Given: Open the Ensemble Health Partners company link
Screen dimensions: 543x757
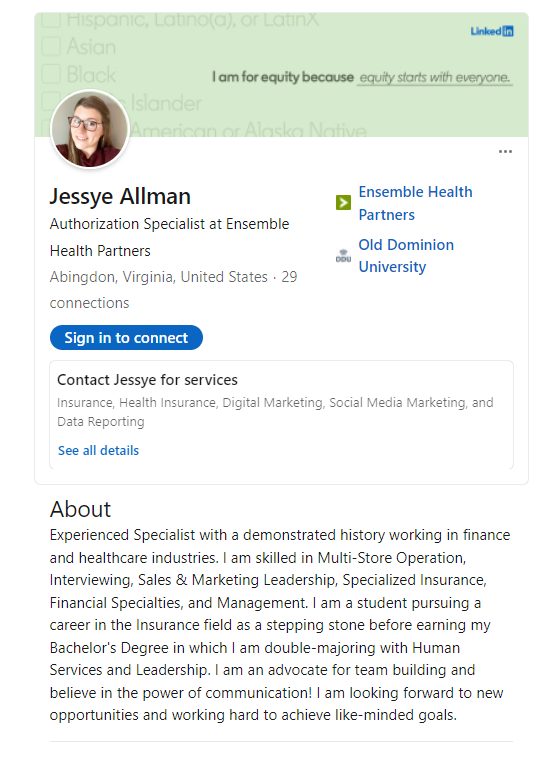Looking at the screenshot, I should click(x=415, y=203).
